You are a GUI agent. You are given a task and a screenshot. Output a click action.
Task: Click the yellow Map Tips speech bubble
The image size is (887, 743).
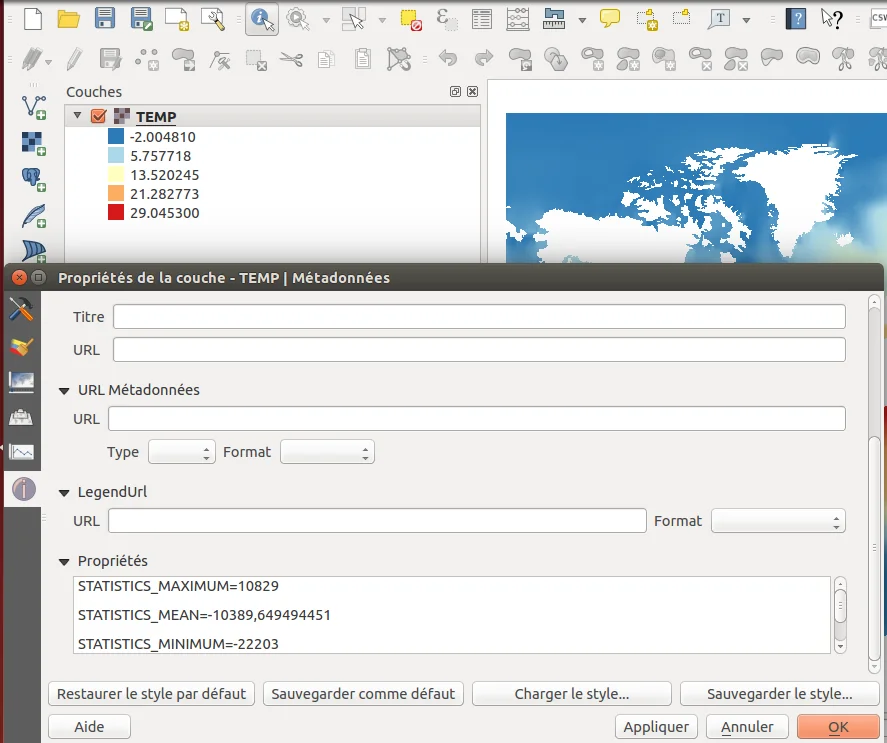click(x=610, y=19)
